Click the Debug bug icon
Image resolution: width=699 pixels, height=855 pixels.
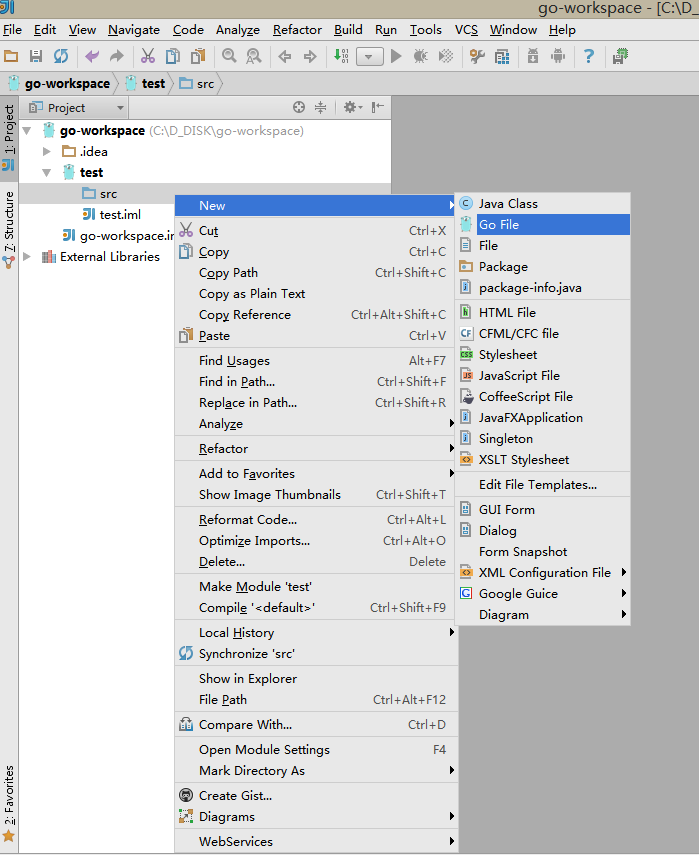[x=420, y=56]
